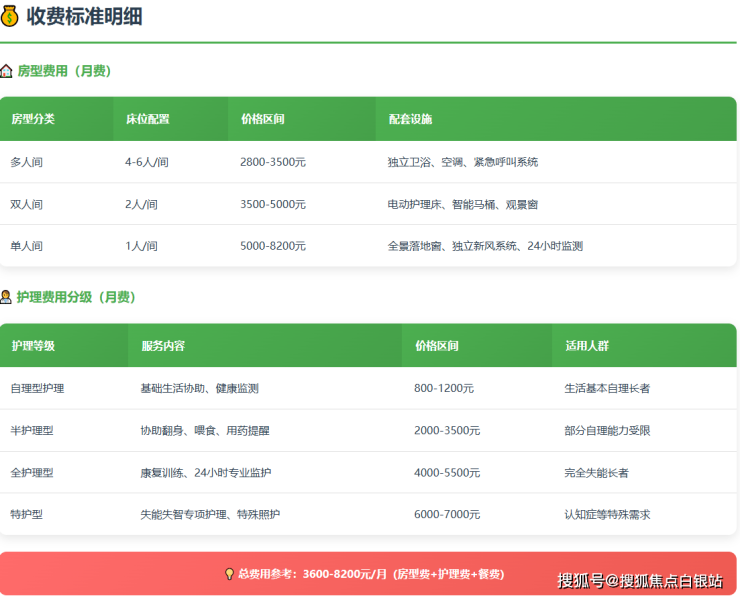
Task: Select the 服务内容 column header
Action: point(163,346)
